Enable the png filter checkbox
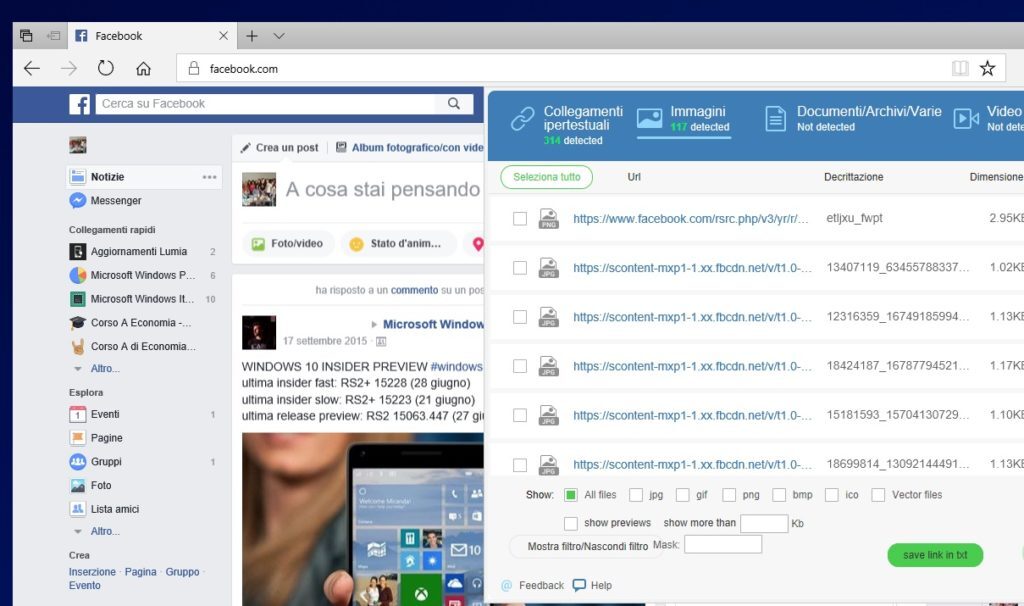 [729, 495]
